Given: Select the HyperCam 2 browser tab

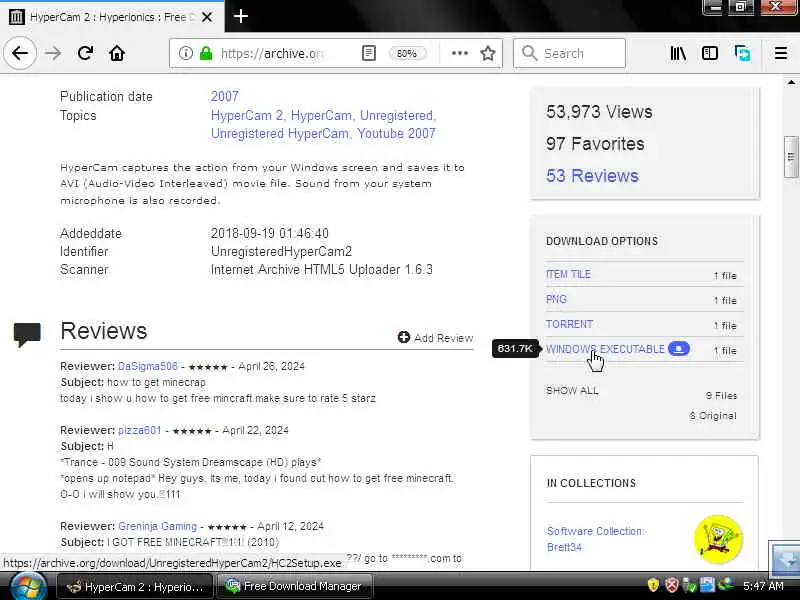Looking at the screenshot, I should point(112,17).
